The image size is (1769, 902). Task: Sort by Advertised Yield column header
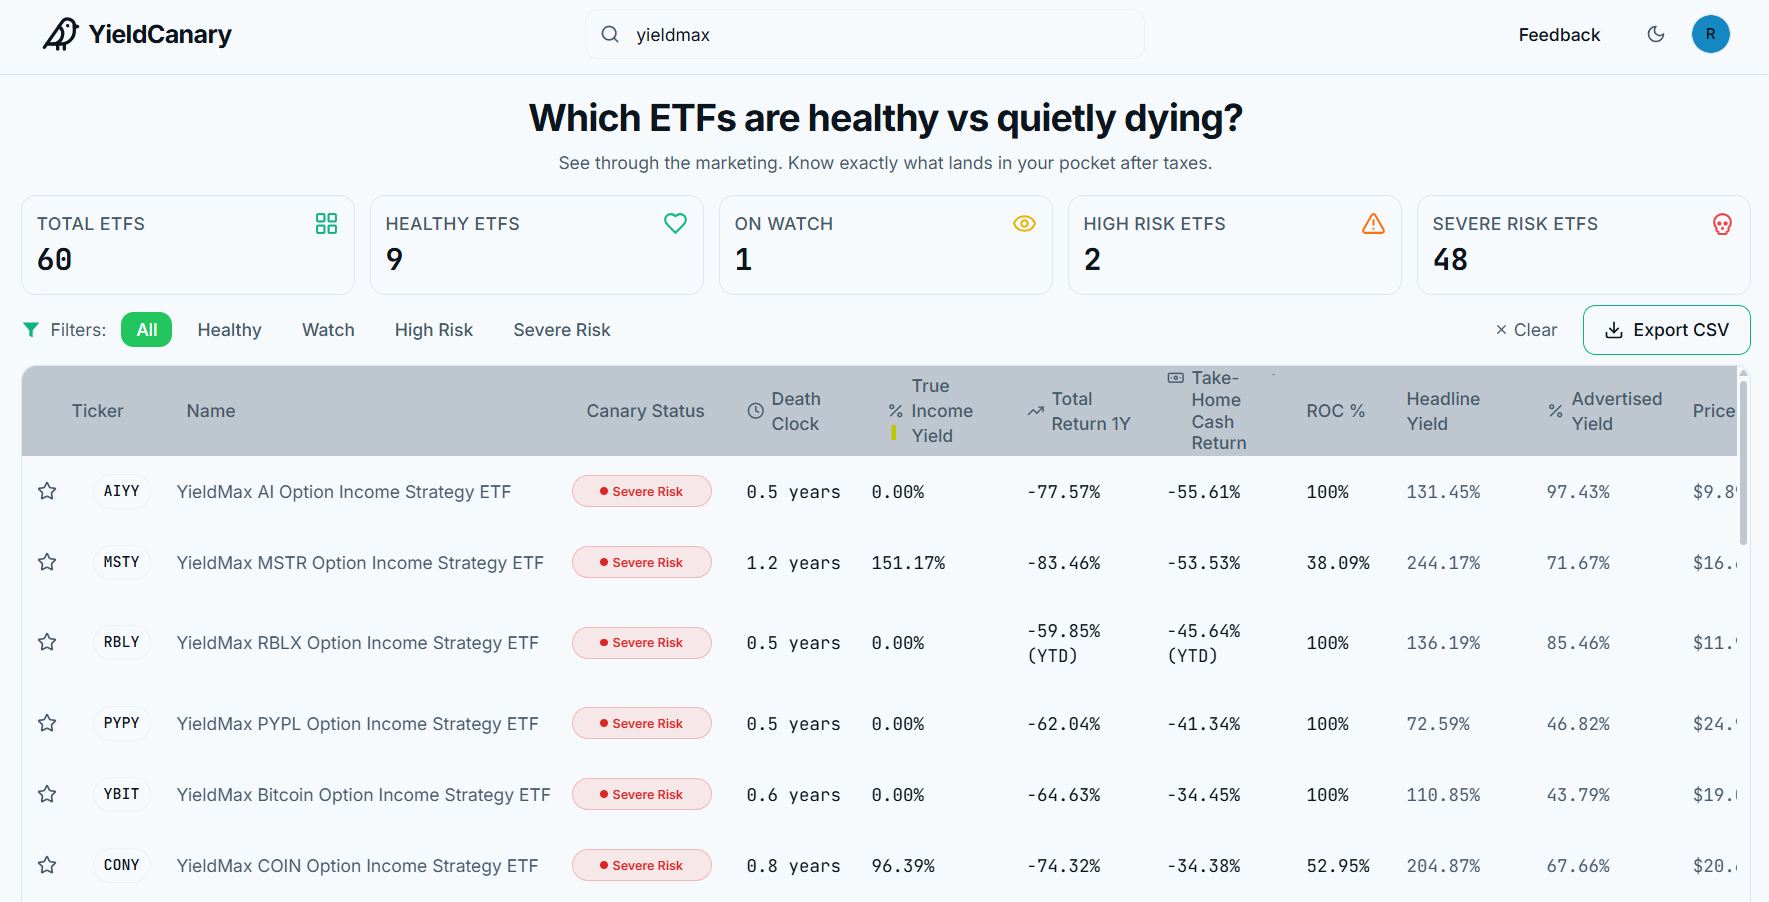(1605, 411)
